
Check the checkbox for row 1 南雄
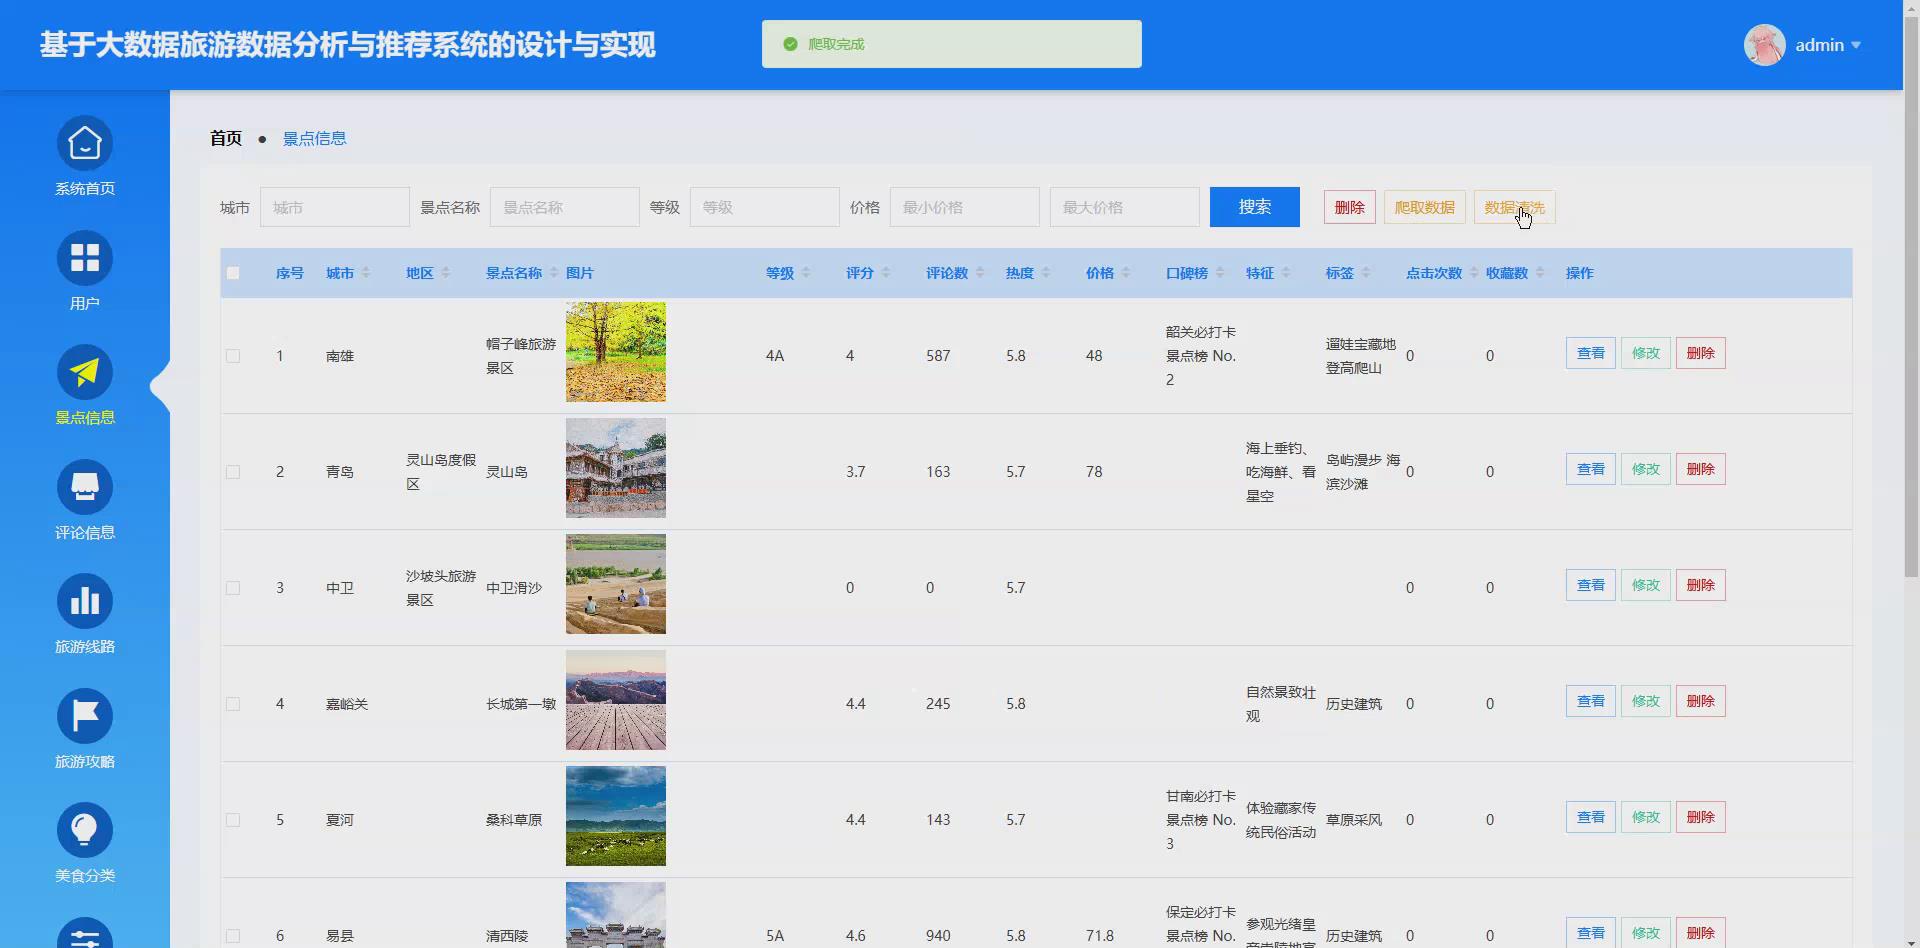tap(233, 355)
